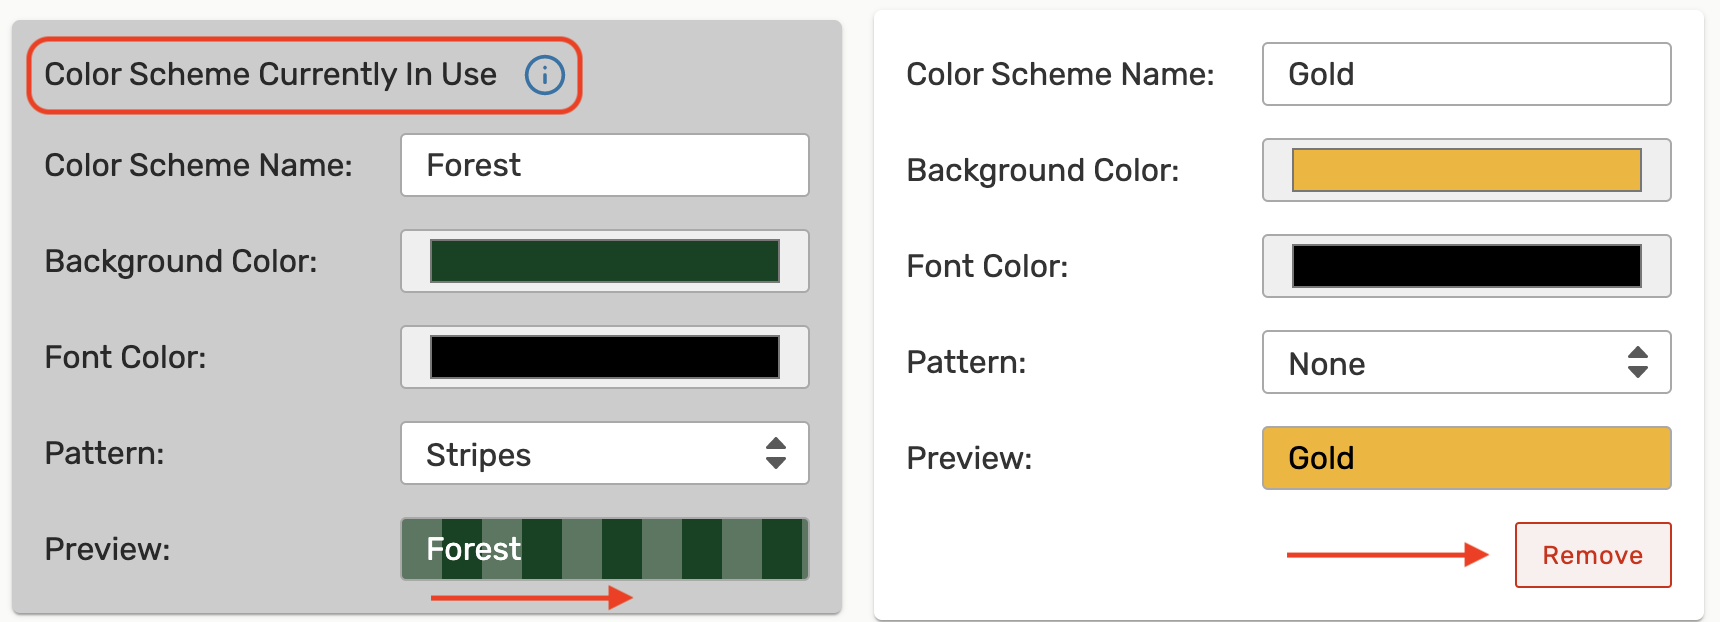Click the Gold scheme's Font Color label

click(x=987, y=266)
